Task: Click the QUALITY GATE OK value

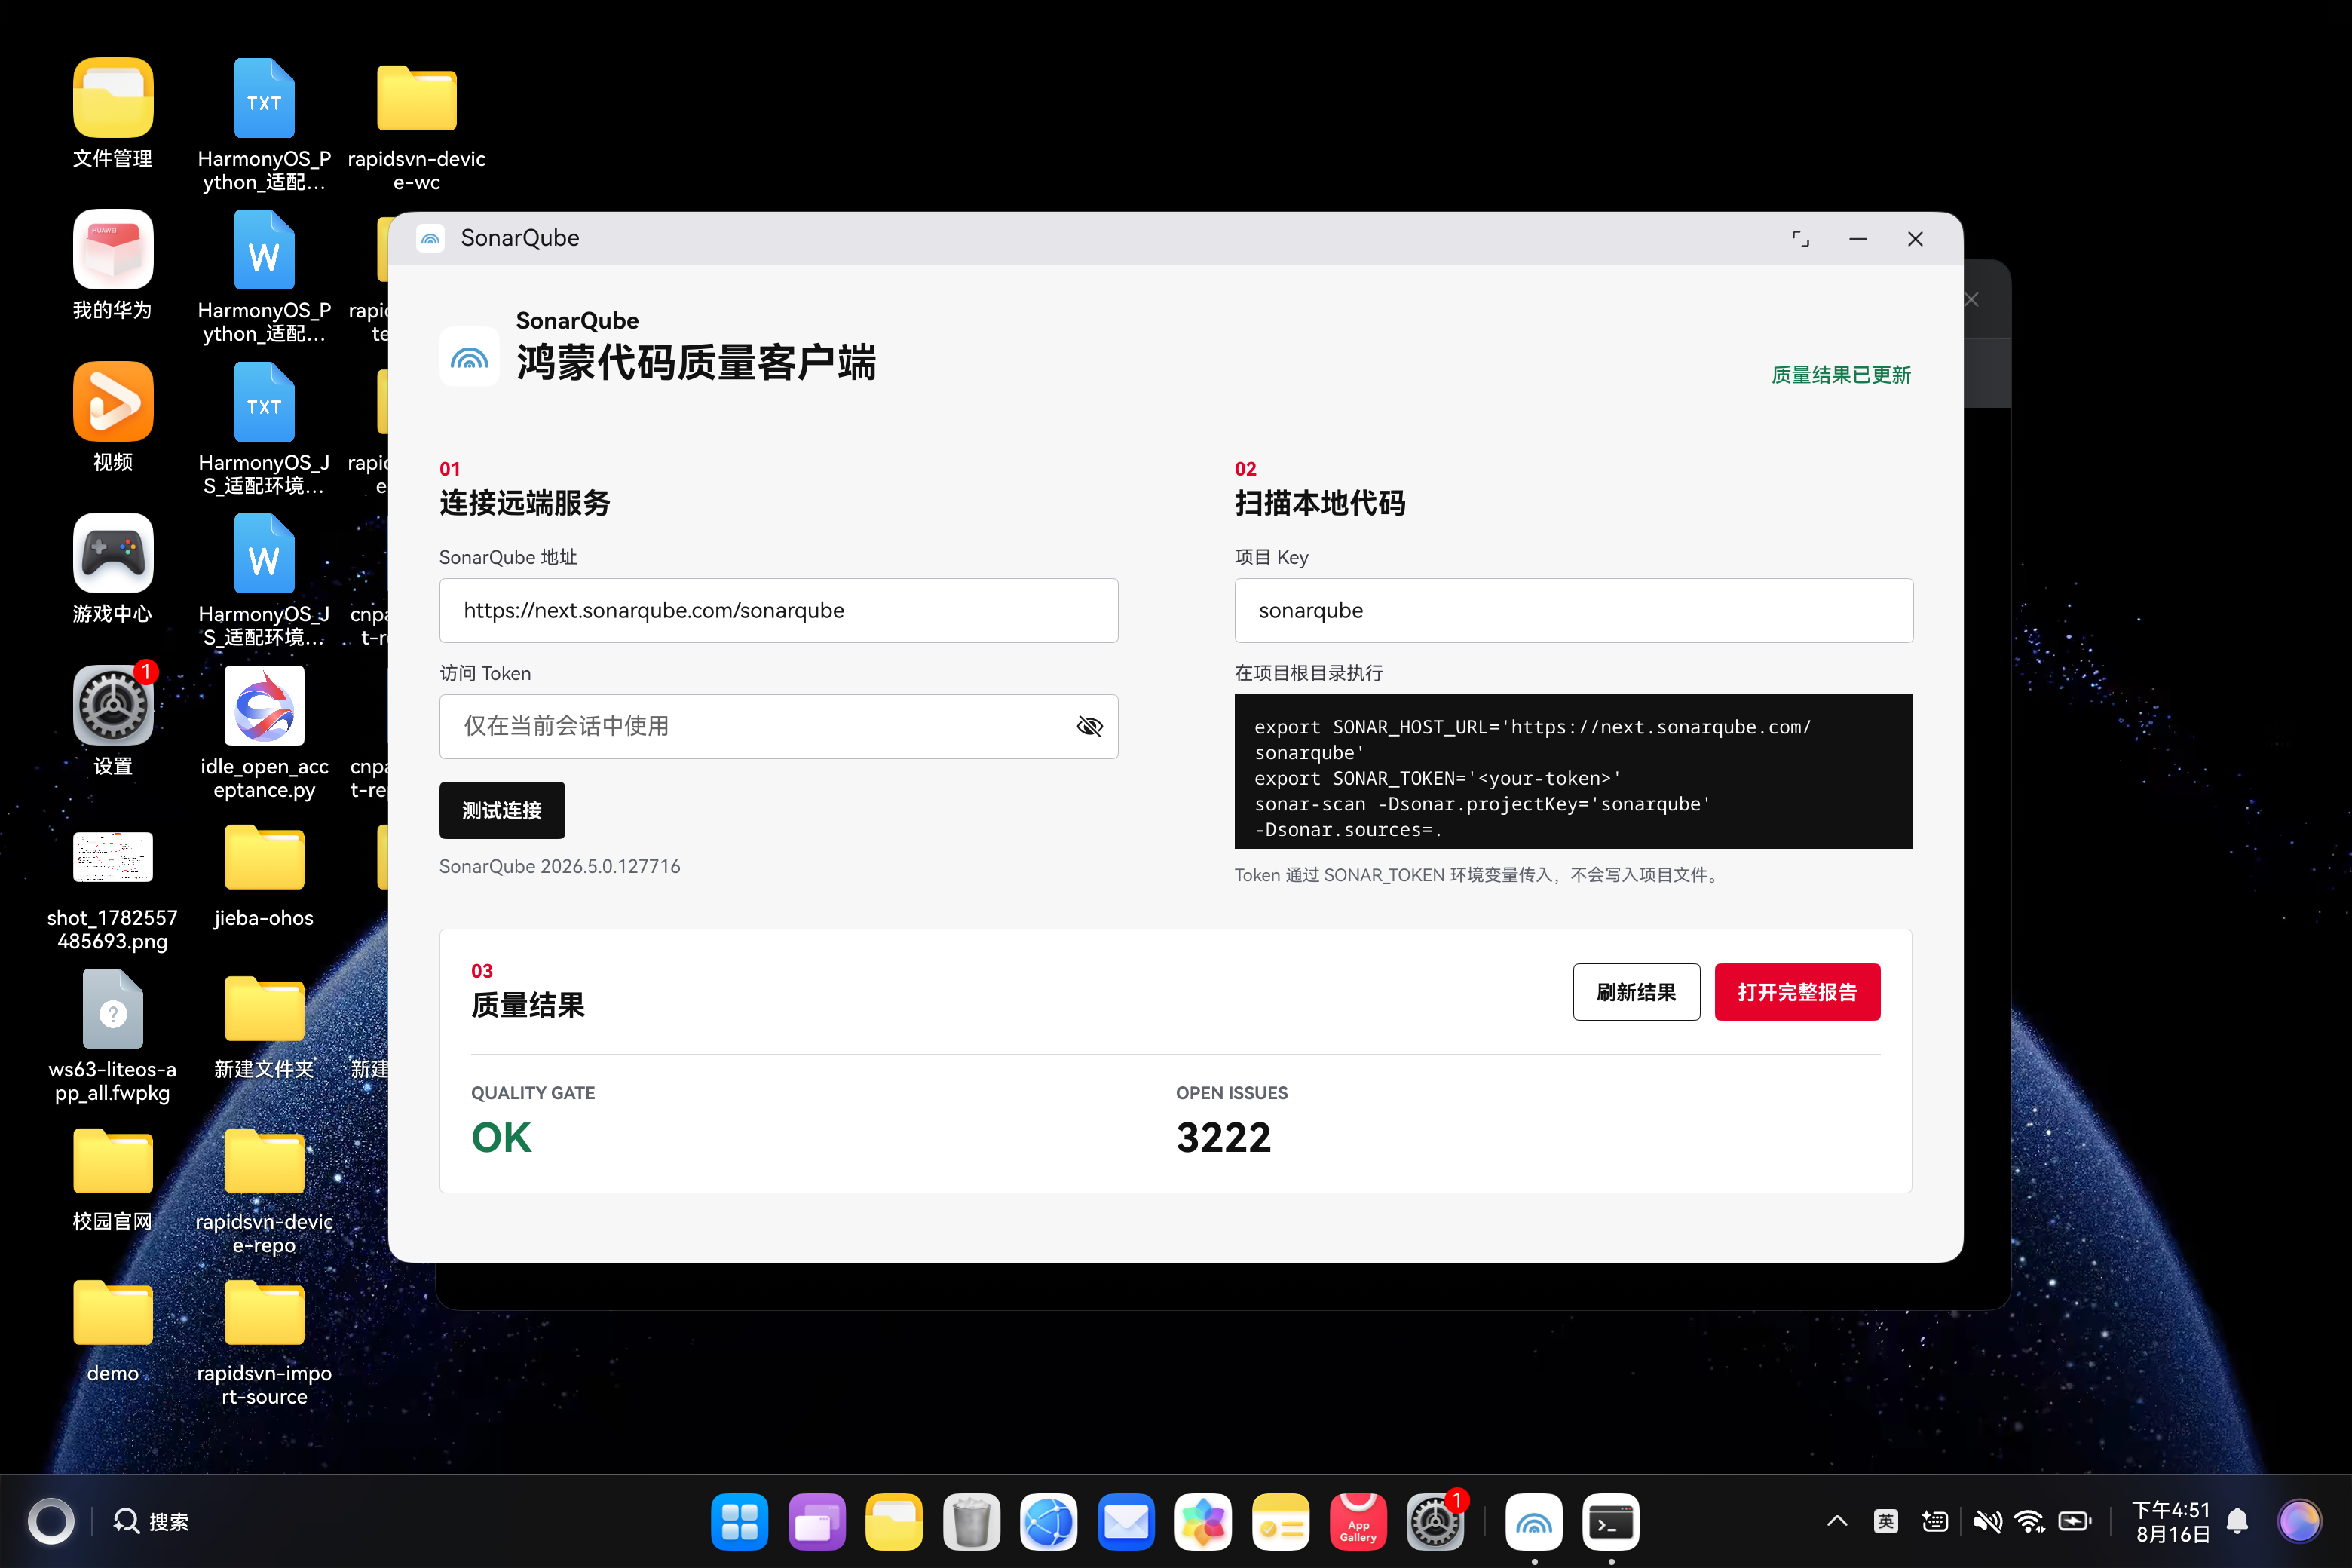Action: coord(502,1138)
